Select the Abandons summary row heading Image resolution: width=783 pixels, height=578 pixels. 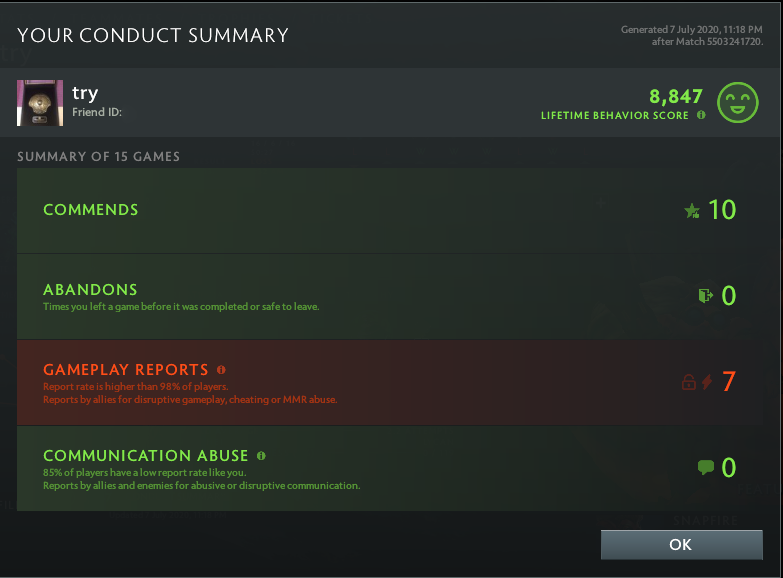point(90,290)
